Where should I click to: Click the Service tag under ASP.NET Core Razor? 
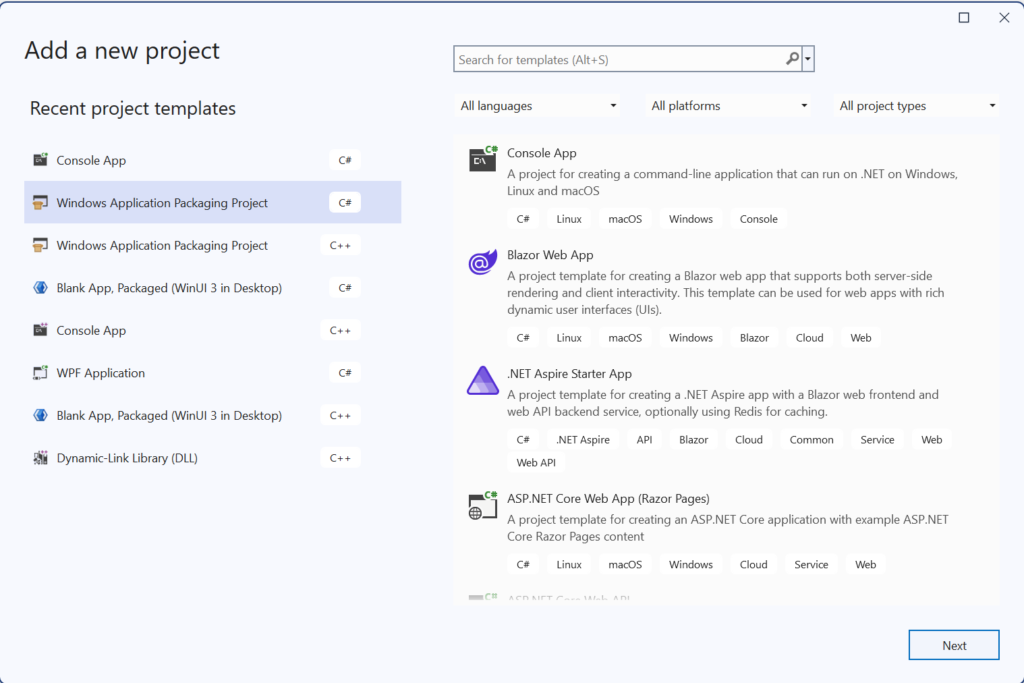tap(811, 564)
